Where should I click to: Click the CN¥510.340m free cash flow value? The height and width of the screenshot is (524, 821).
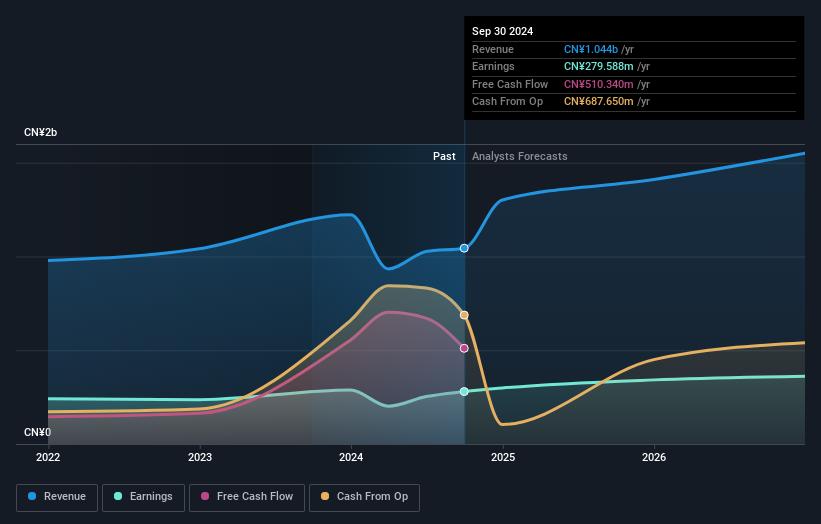point(598,84)
